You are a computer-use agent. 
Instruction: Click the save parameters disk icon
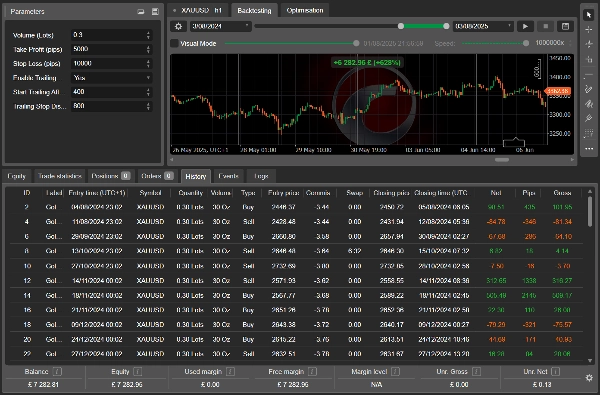pos(155,11)
